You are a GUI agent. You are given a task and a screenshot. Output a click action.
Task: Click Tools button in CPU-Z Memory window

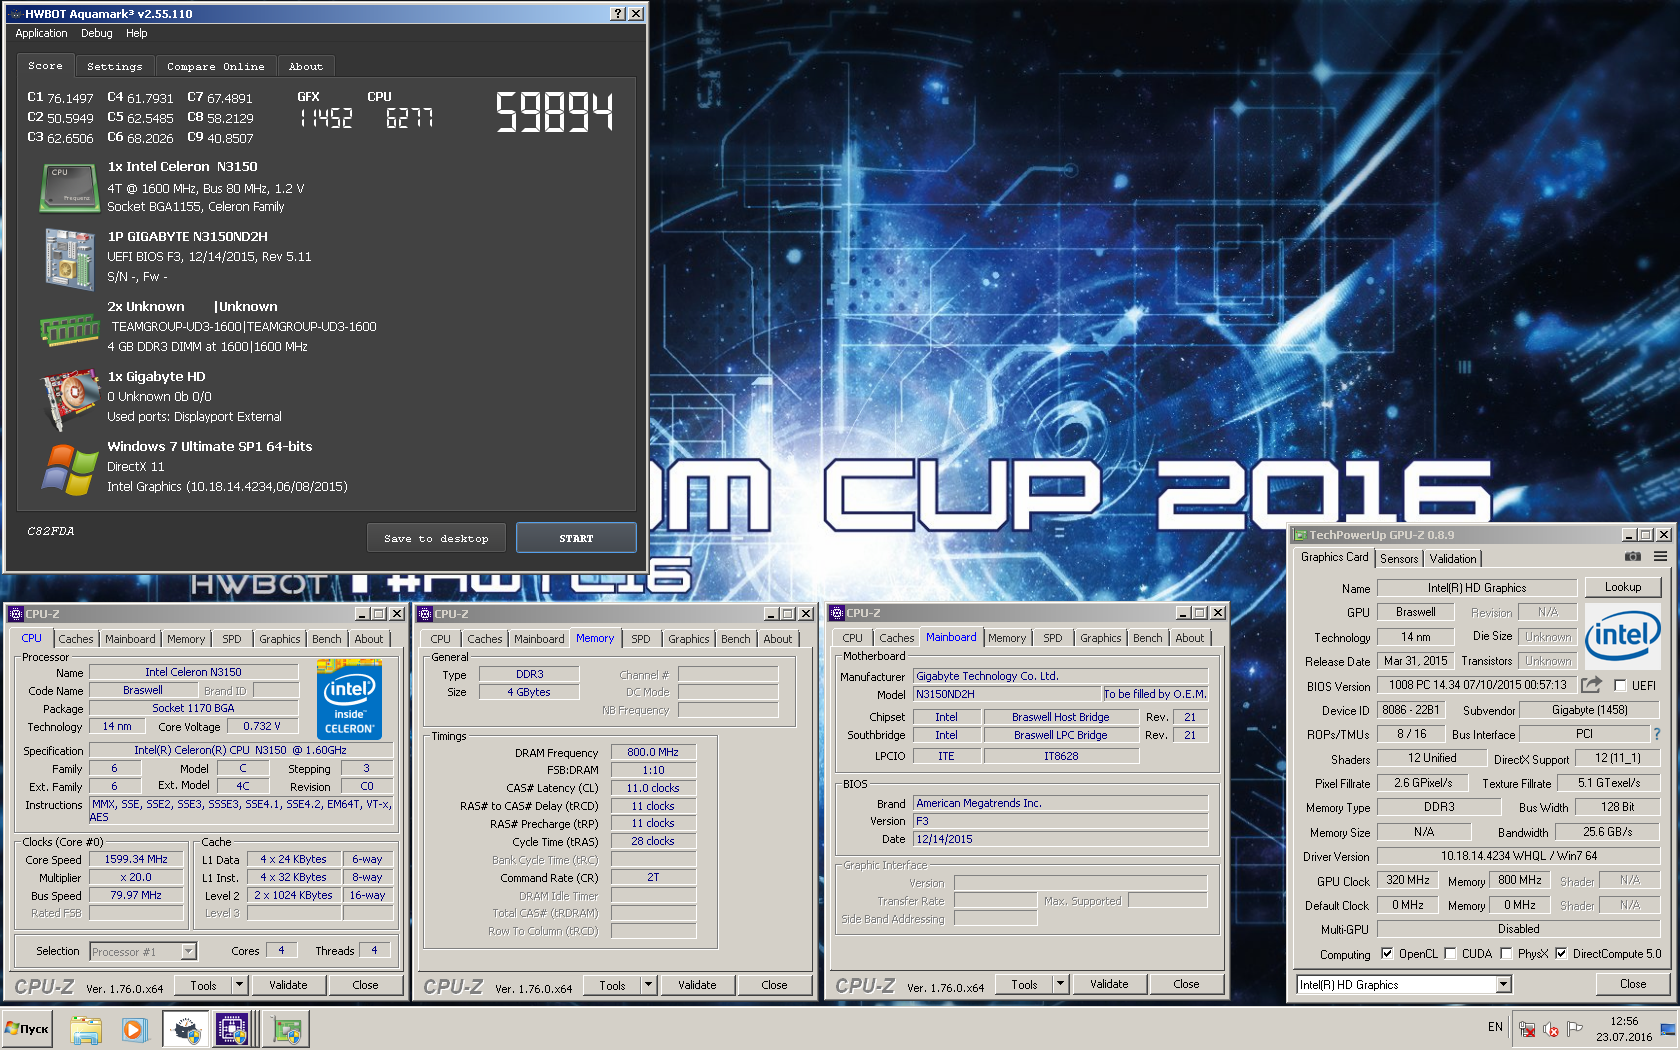(612, 985)
